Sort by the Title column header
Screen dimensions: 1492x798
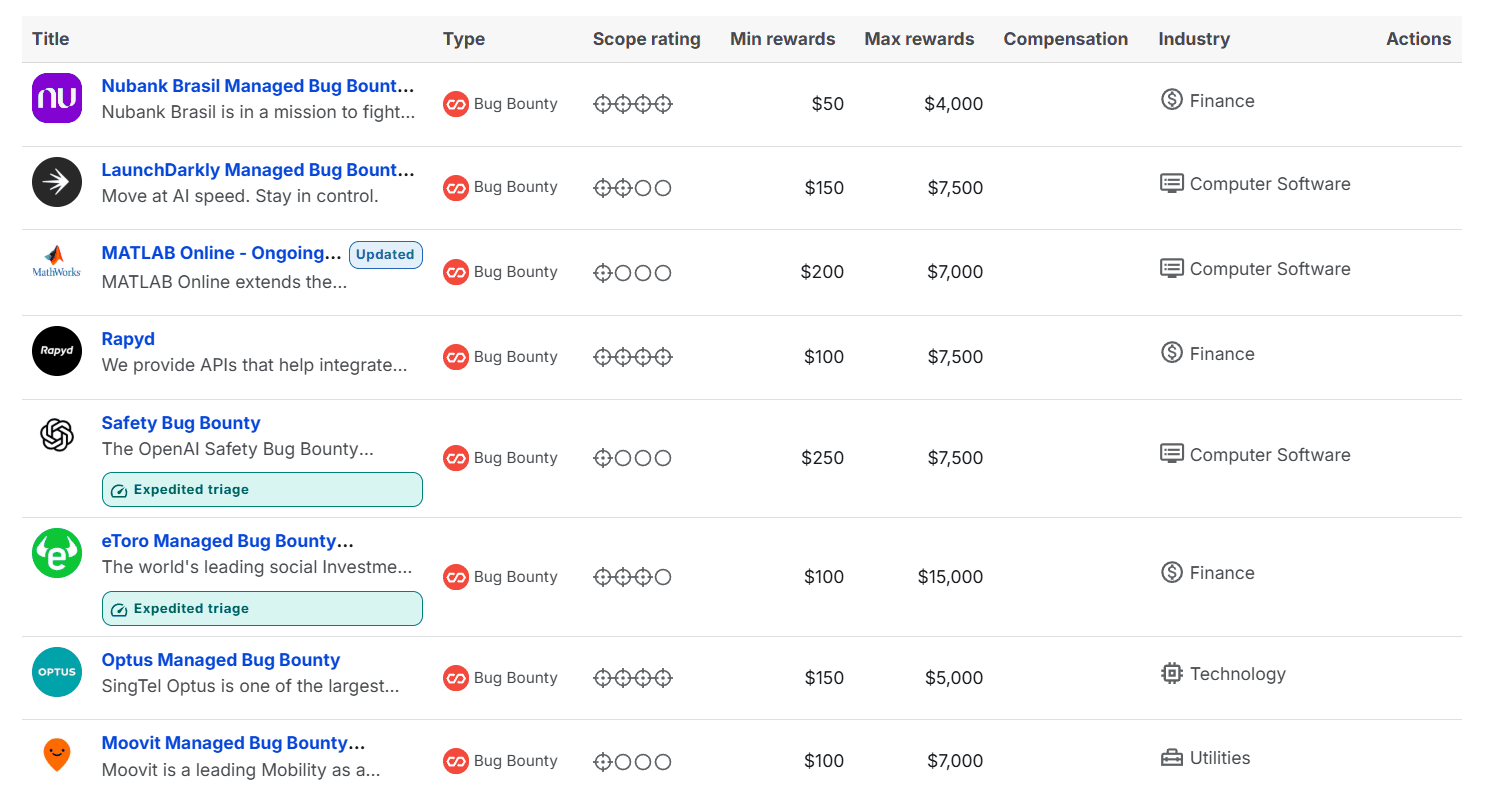51,39
